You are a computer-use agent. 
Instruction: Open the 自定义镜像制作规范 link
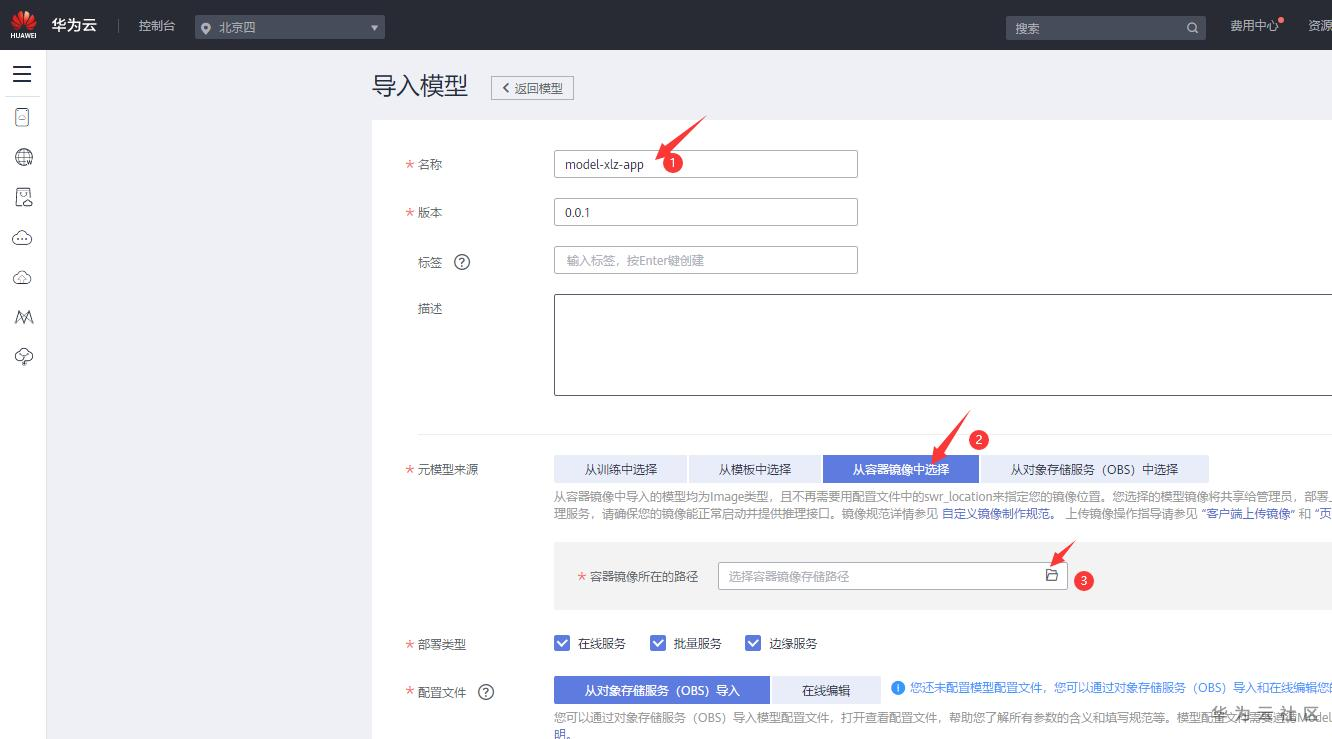click(x=996, y=513)
